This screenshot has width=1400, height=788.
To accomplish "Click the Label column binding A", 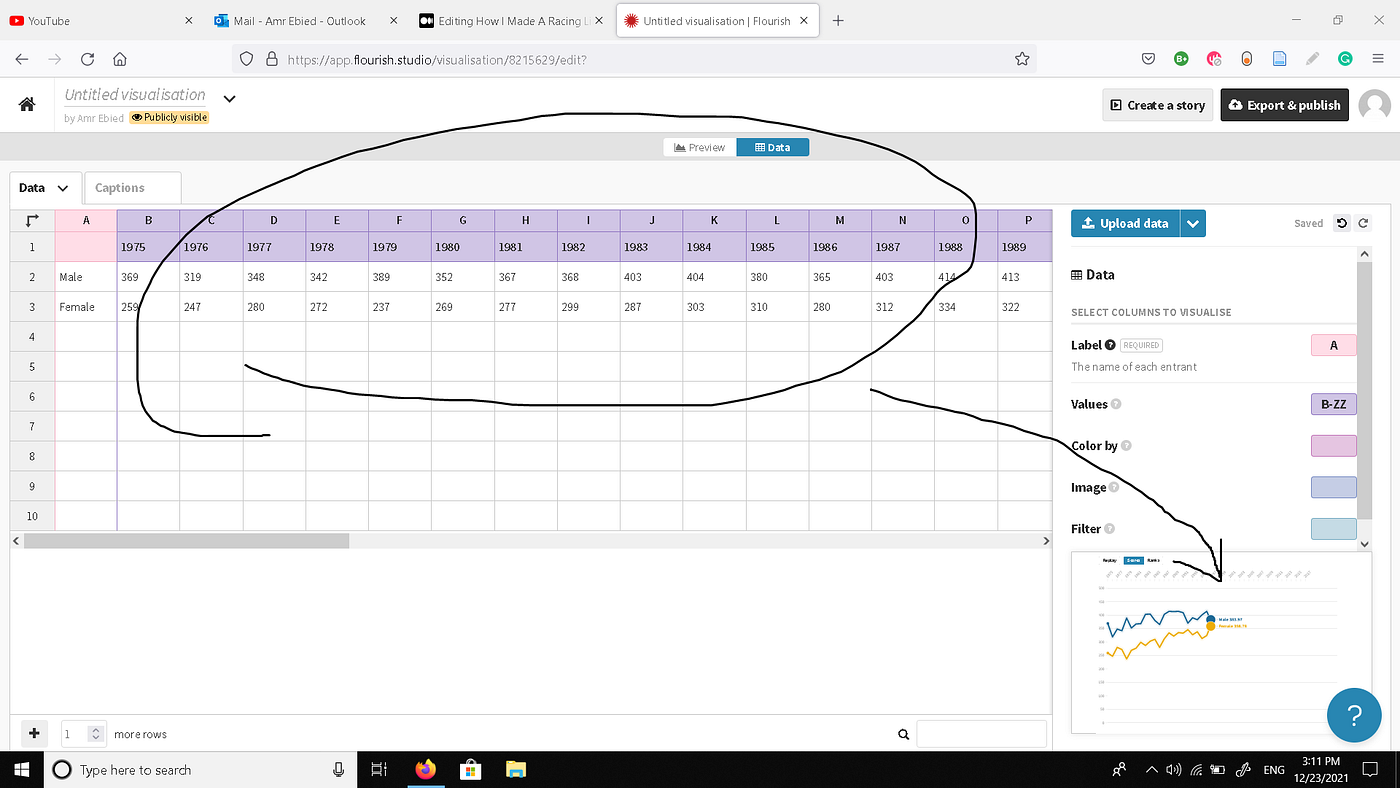I will (1333, 345).
